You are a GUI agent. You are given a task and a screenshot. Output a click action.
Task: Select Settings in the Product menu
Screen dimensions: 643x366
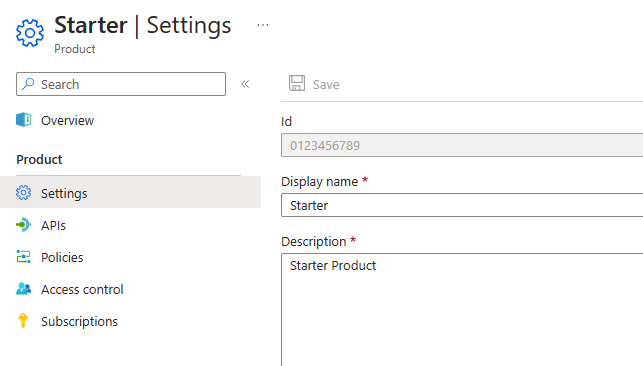130,193
